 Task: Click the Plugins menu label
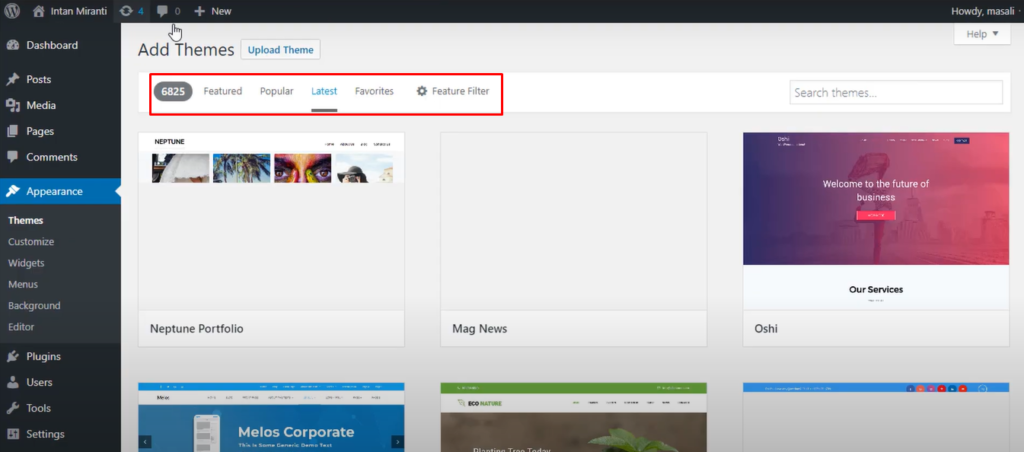44,357
